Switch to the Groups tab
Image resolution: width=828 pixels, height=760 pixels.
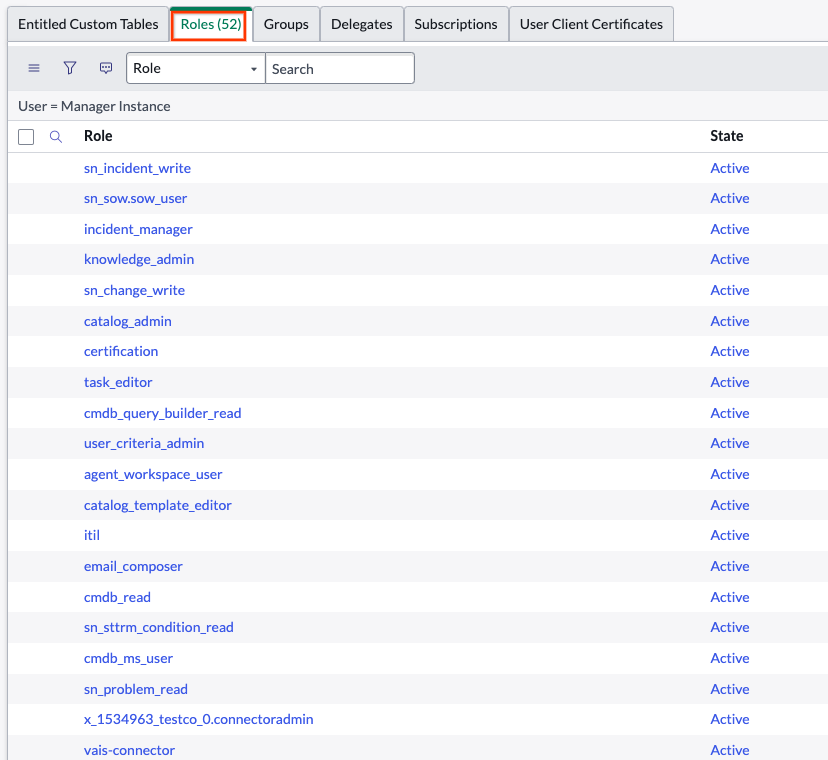click(286, 24)
